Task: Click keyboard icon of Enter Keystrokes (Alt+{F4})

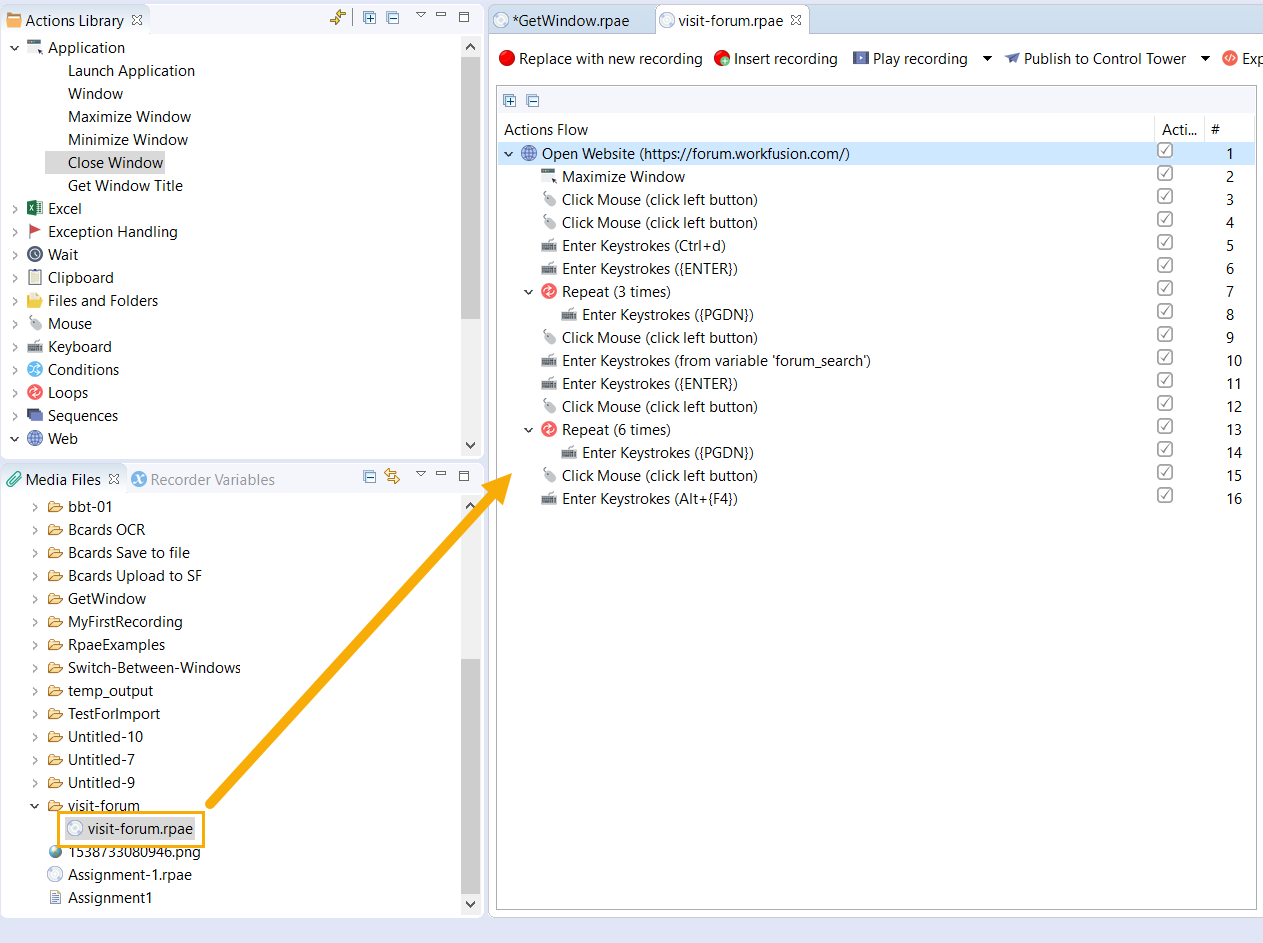Action: point(548,498)
